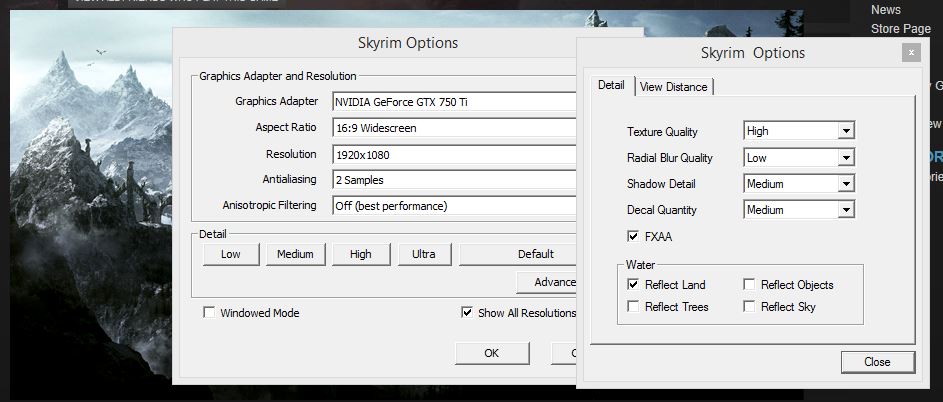The width and height of the screenshot is (943, 402).
Task: Uncheck Reflect Land water option
Action: [633, 285]
